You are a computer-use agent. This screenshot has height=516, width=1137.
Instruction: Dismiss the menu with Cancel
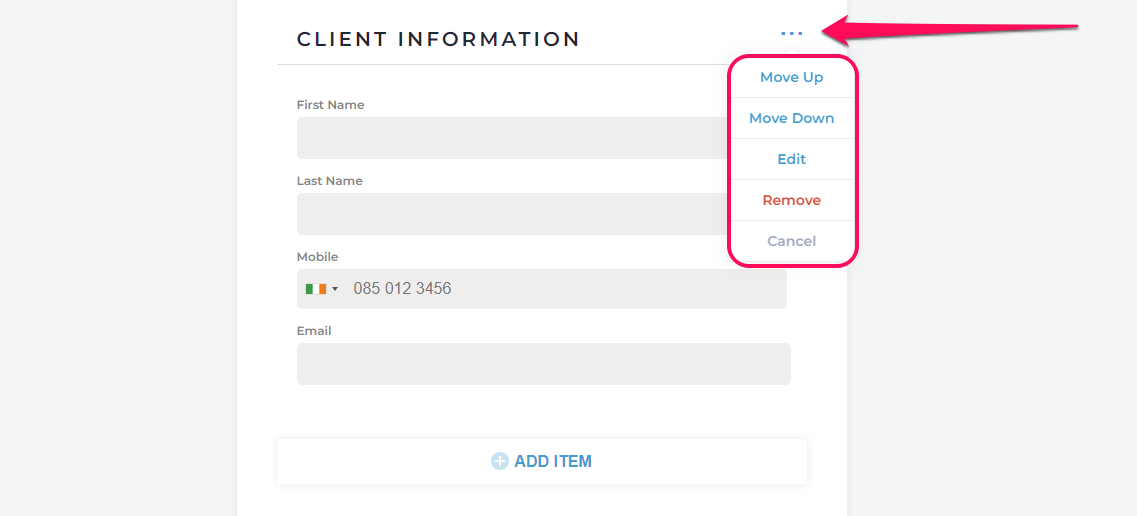click(791, 241)
